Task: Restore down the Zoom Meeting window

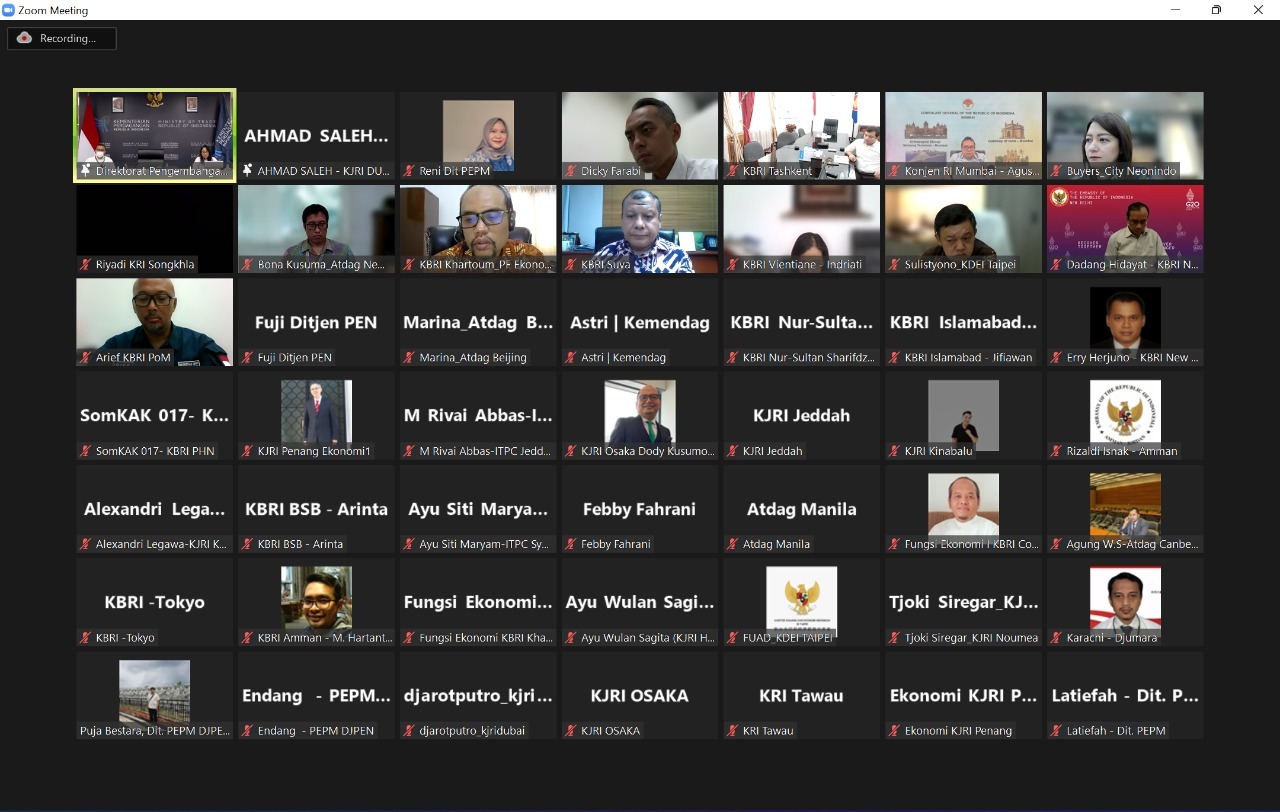Action: pos(1216,10)
